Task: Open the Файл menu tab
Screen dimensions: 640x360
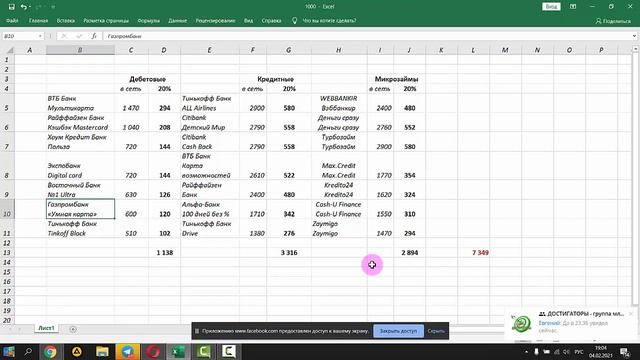Action: click(x=12, y=20)
